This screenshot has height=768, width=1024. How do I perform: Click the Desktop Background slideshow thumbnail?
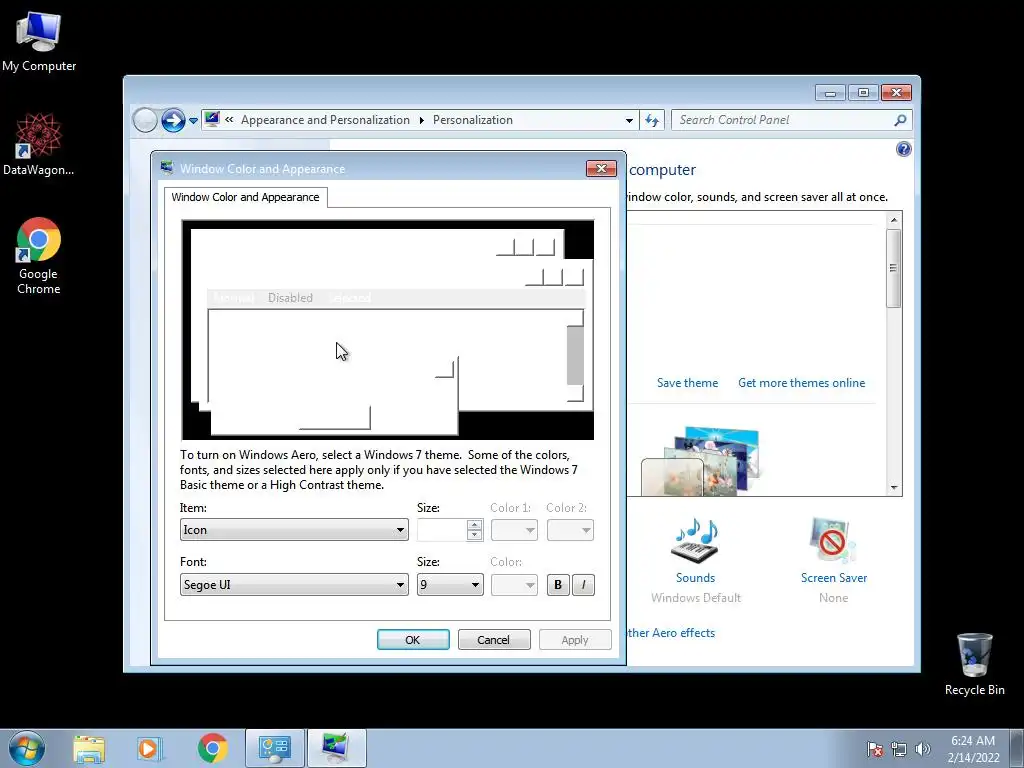(x=701, y=461)
